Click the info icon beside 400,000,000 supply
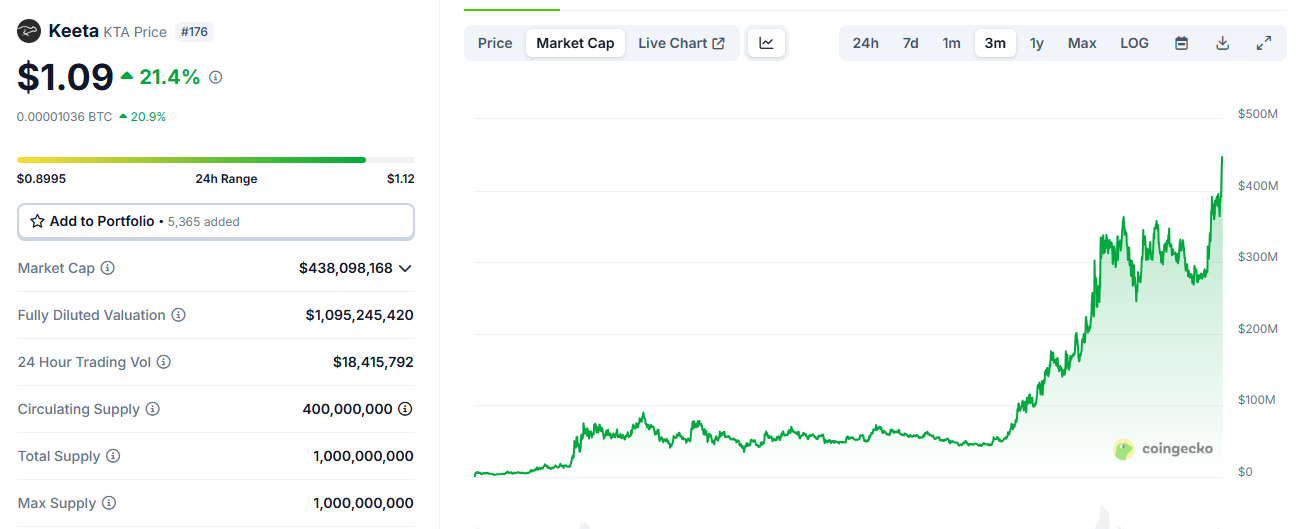1306x529 pixels. 405,409
